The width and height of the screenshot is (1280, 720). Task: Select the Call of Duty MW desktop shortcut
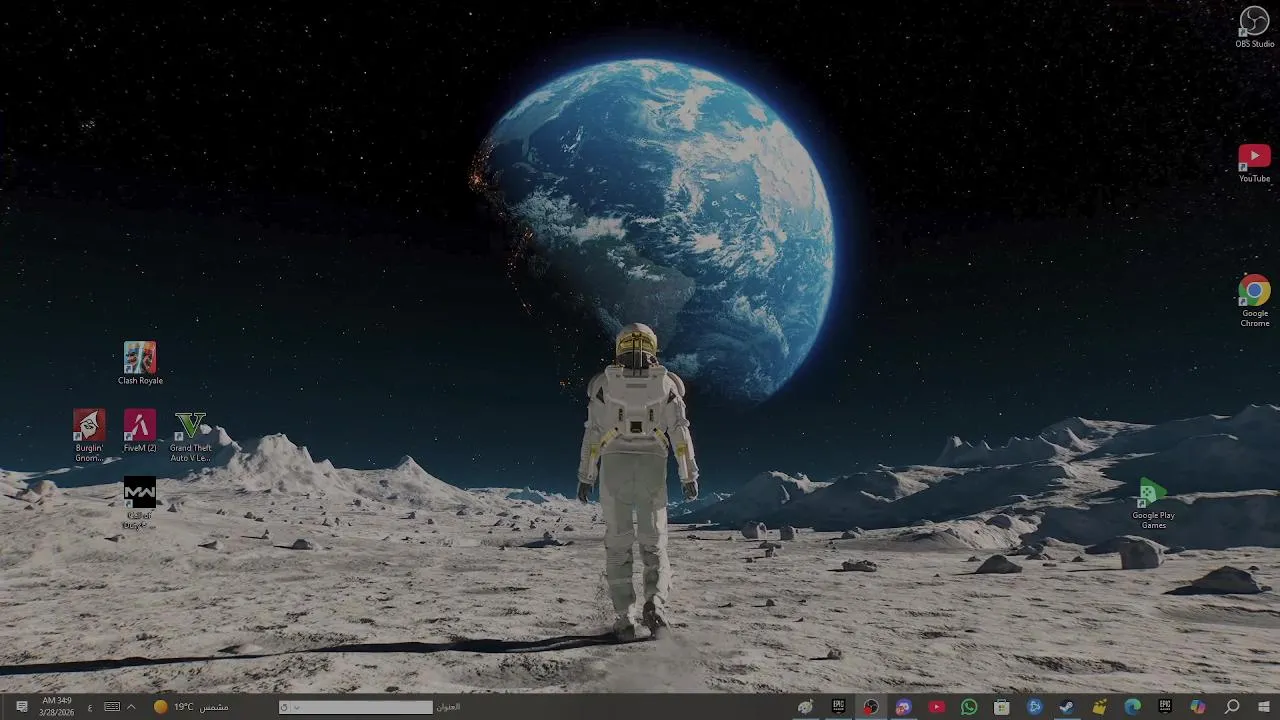point(140,503)
